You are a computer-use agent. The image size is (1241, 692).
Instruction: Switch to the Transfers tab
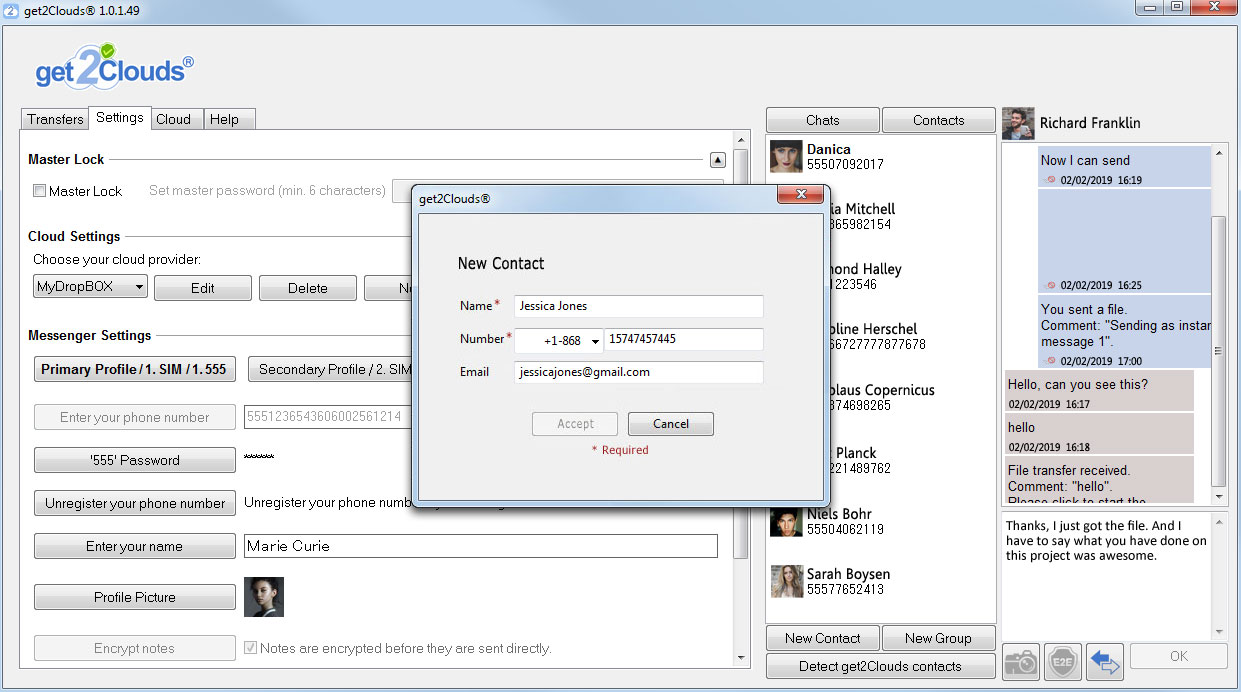pos(55,119)
